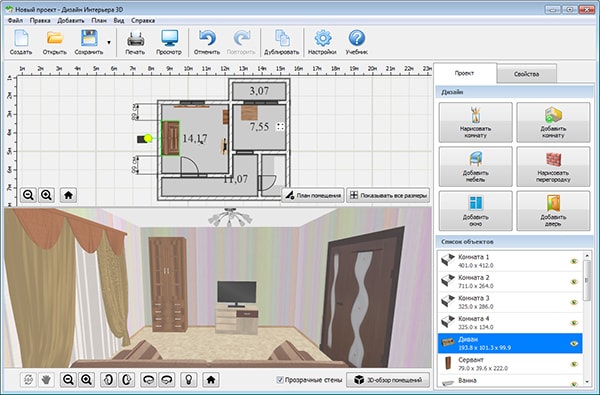Viewport: 600px width, 395px height.
Task: Zoom in the 3D view
Action: [86, 380]
